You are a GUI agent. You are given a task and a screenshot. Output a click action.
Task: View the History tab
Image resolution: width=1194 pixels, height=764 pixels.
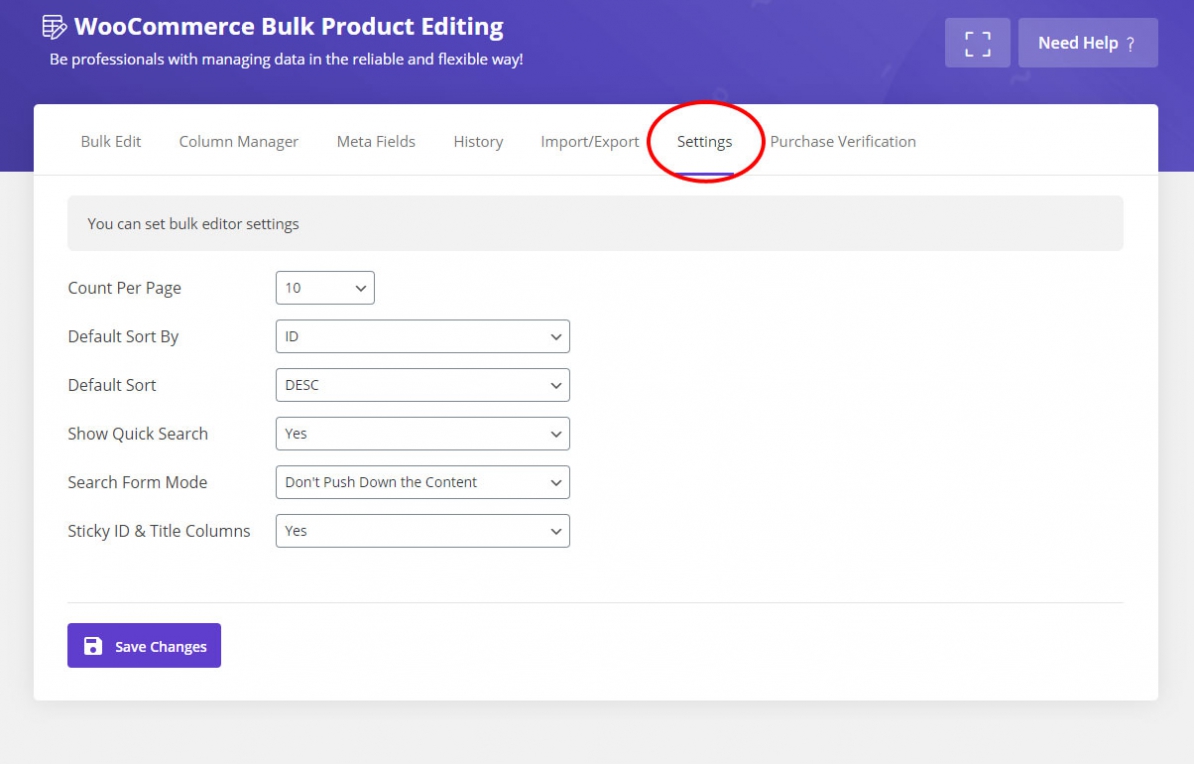pyautogui.click(x=477, y=141)
